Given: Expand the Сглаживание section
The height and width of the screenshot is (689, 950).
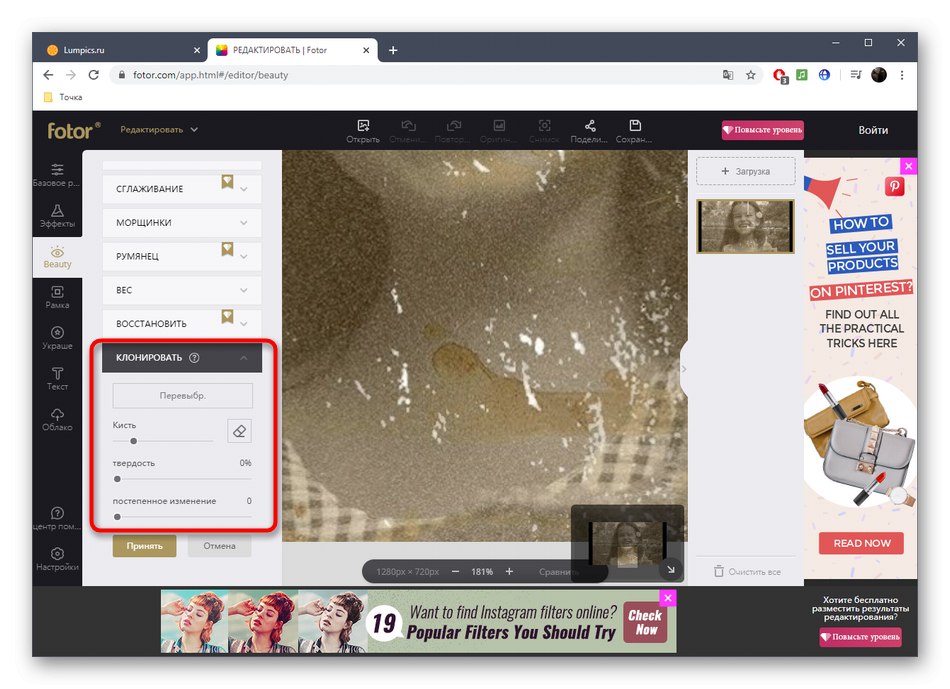Looking at the screenshot, I should 182,188.
